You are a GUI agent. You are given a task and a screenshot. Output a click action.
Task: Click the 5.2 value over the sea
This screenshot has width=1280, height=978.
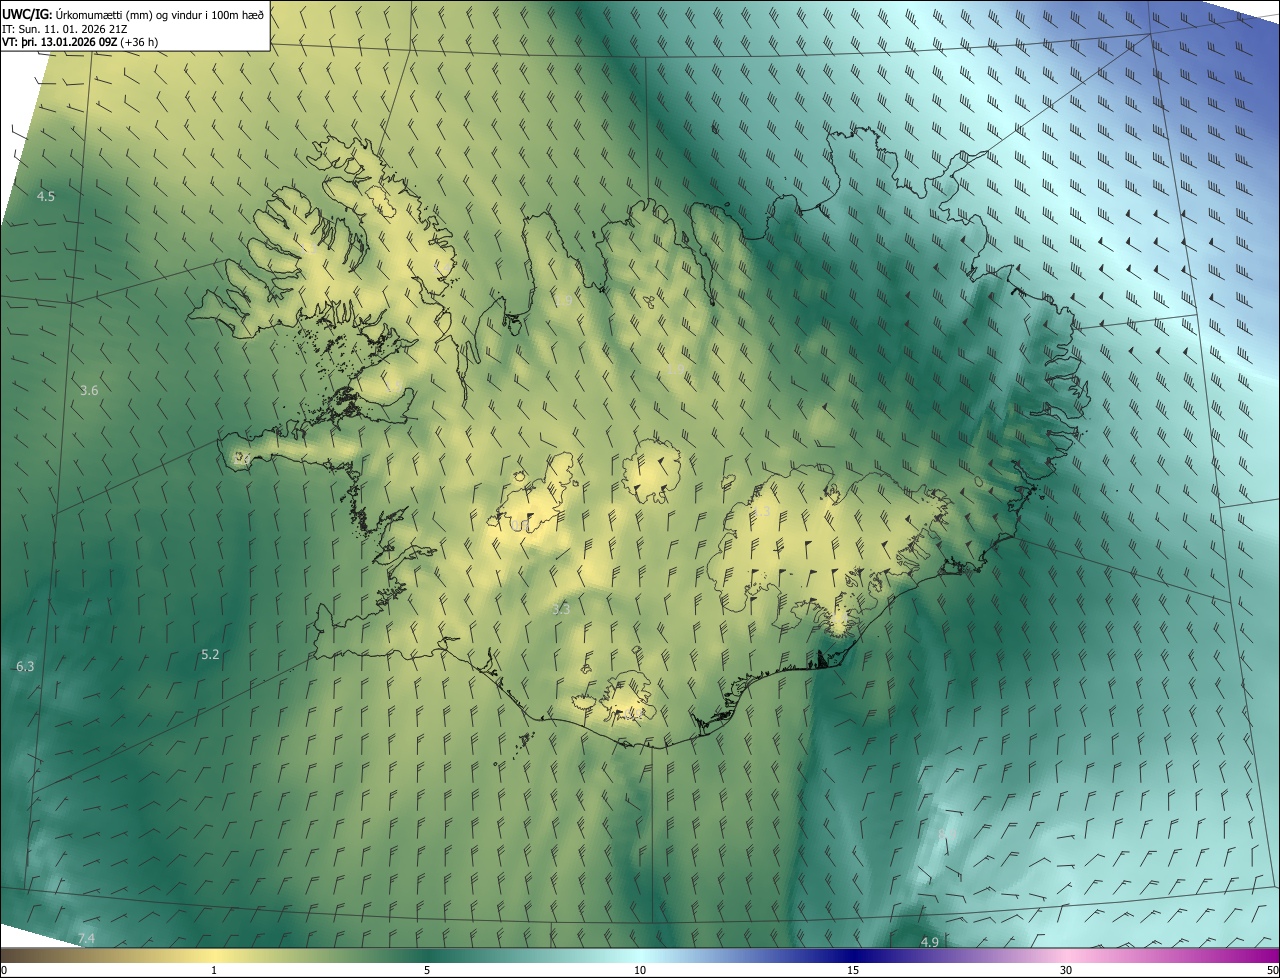pos(210,654)
